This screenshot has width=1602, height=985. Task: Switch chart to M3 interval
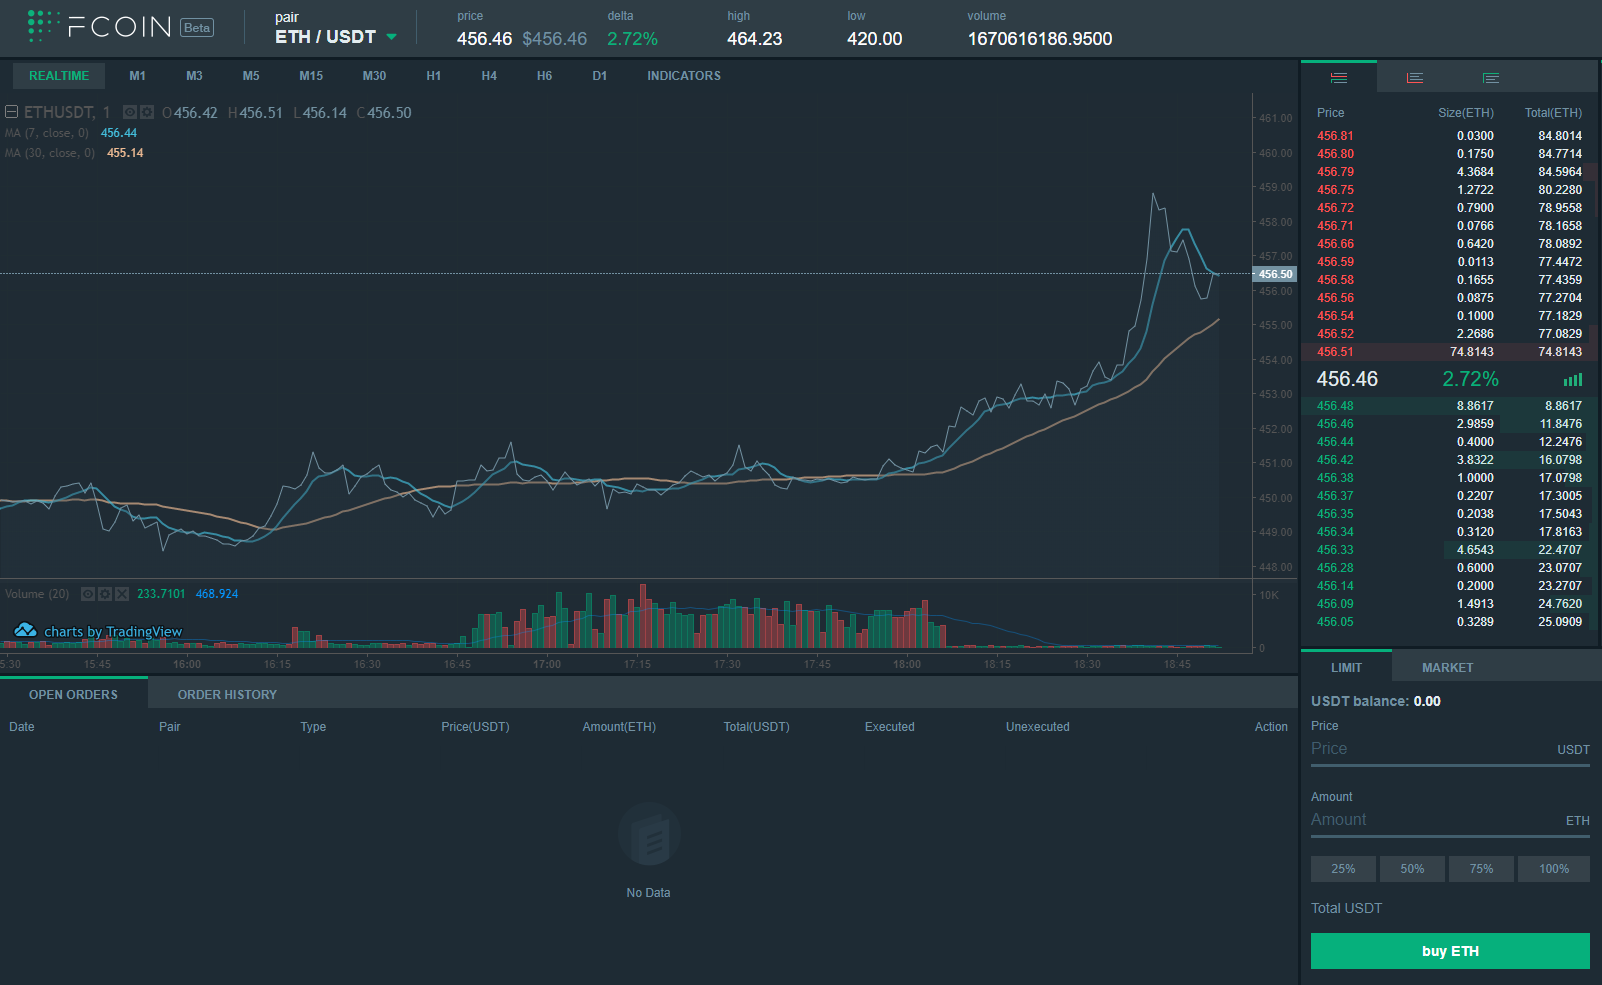tap(194, 76)
